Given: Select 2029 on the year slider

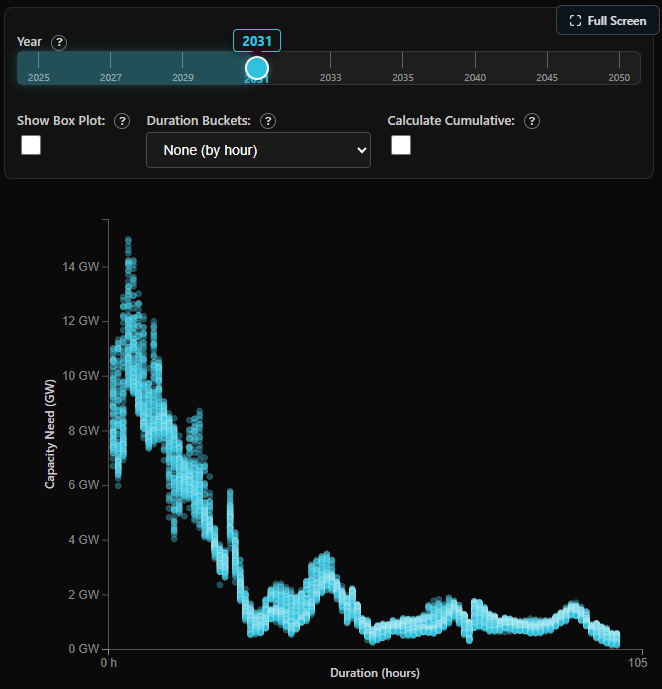Looking at the screenshot, I should tap(183, 77).
